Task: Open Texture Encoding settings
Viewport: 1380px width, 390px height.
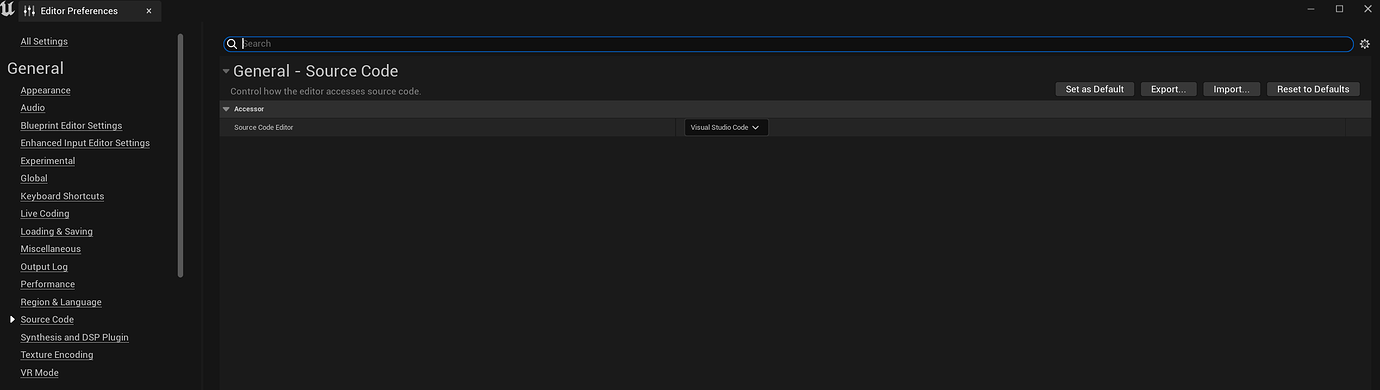Action: 57,355
